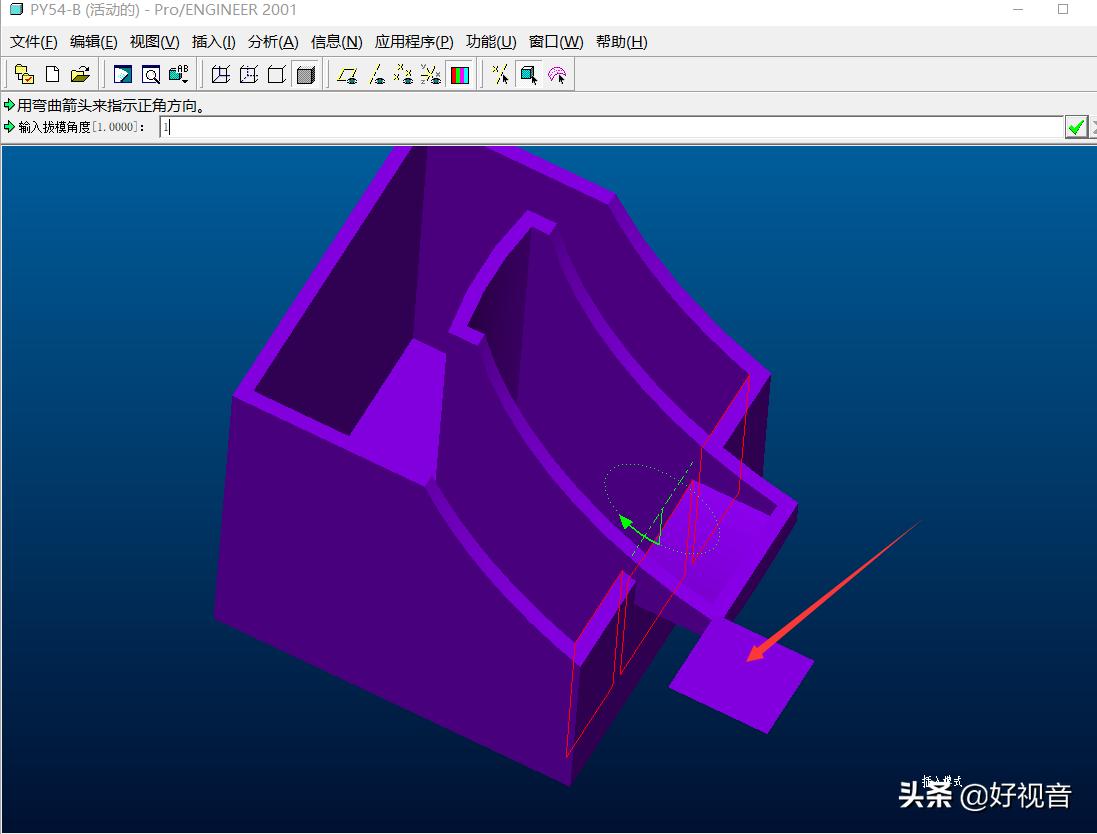1097x834 pixels.
Task: Click the model tree icon in toolbar
Action: [25, 75]
